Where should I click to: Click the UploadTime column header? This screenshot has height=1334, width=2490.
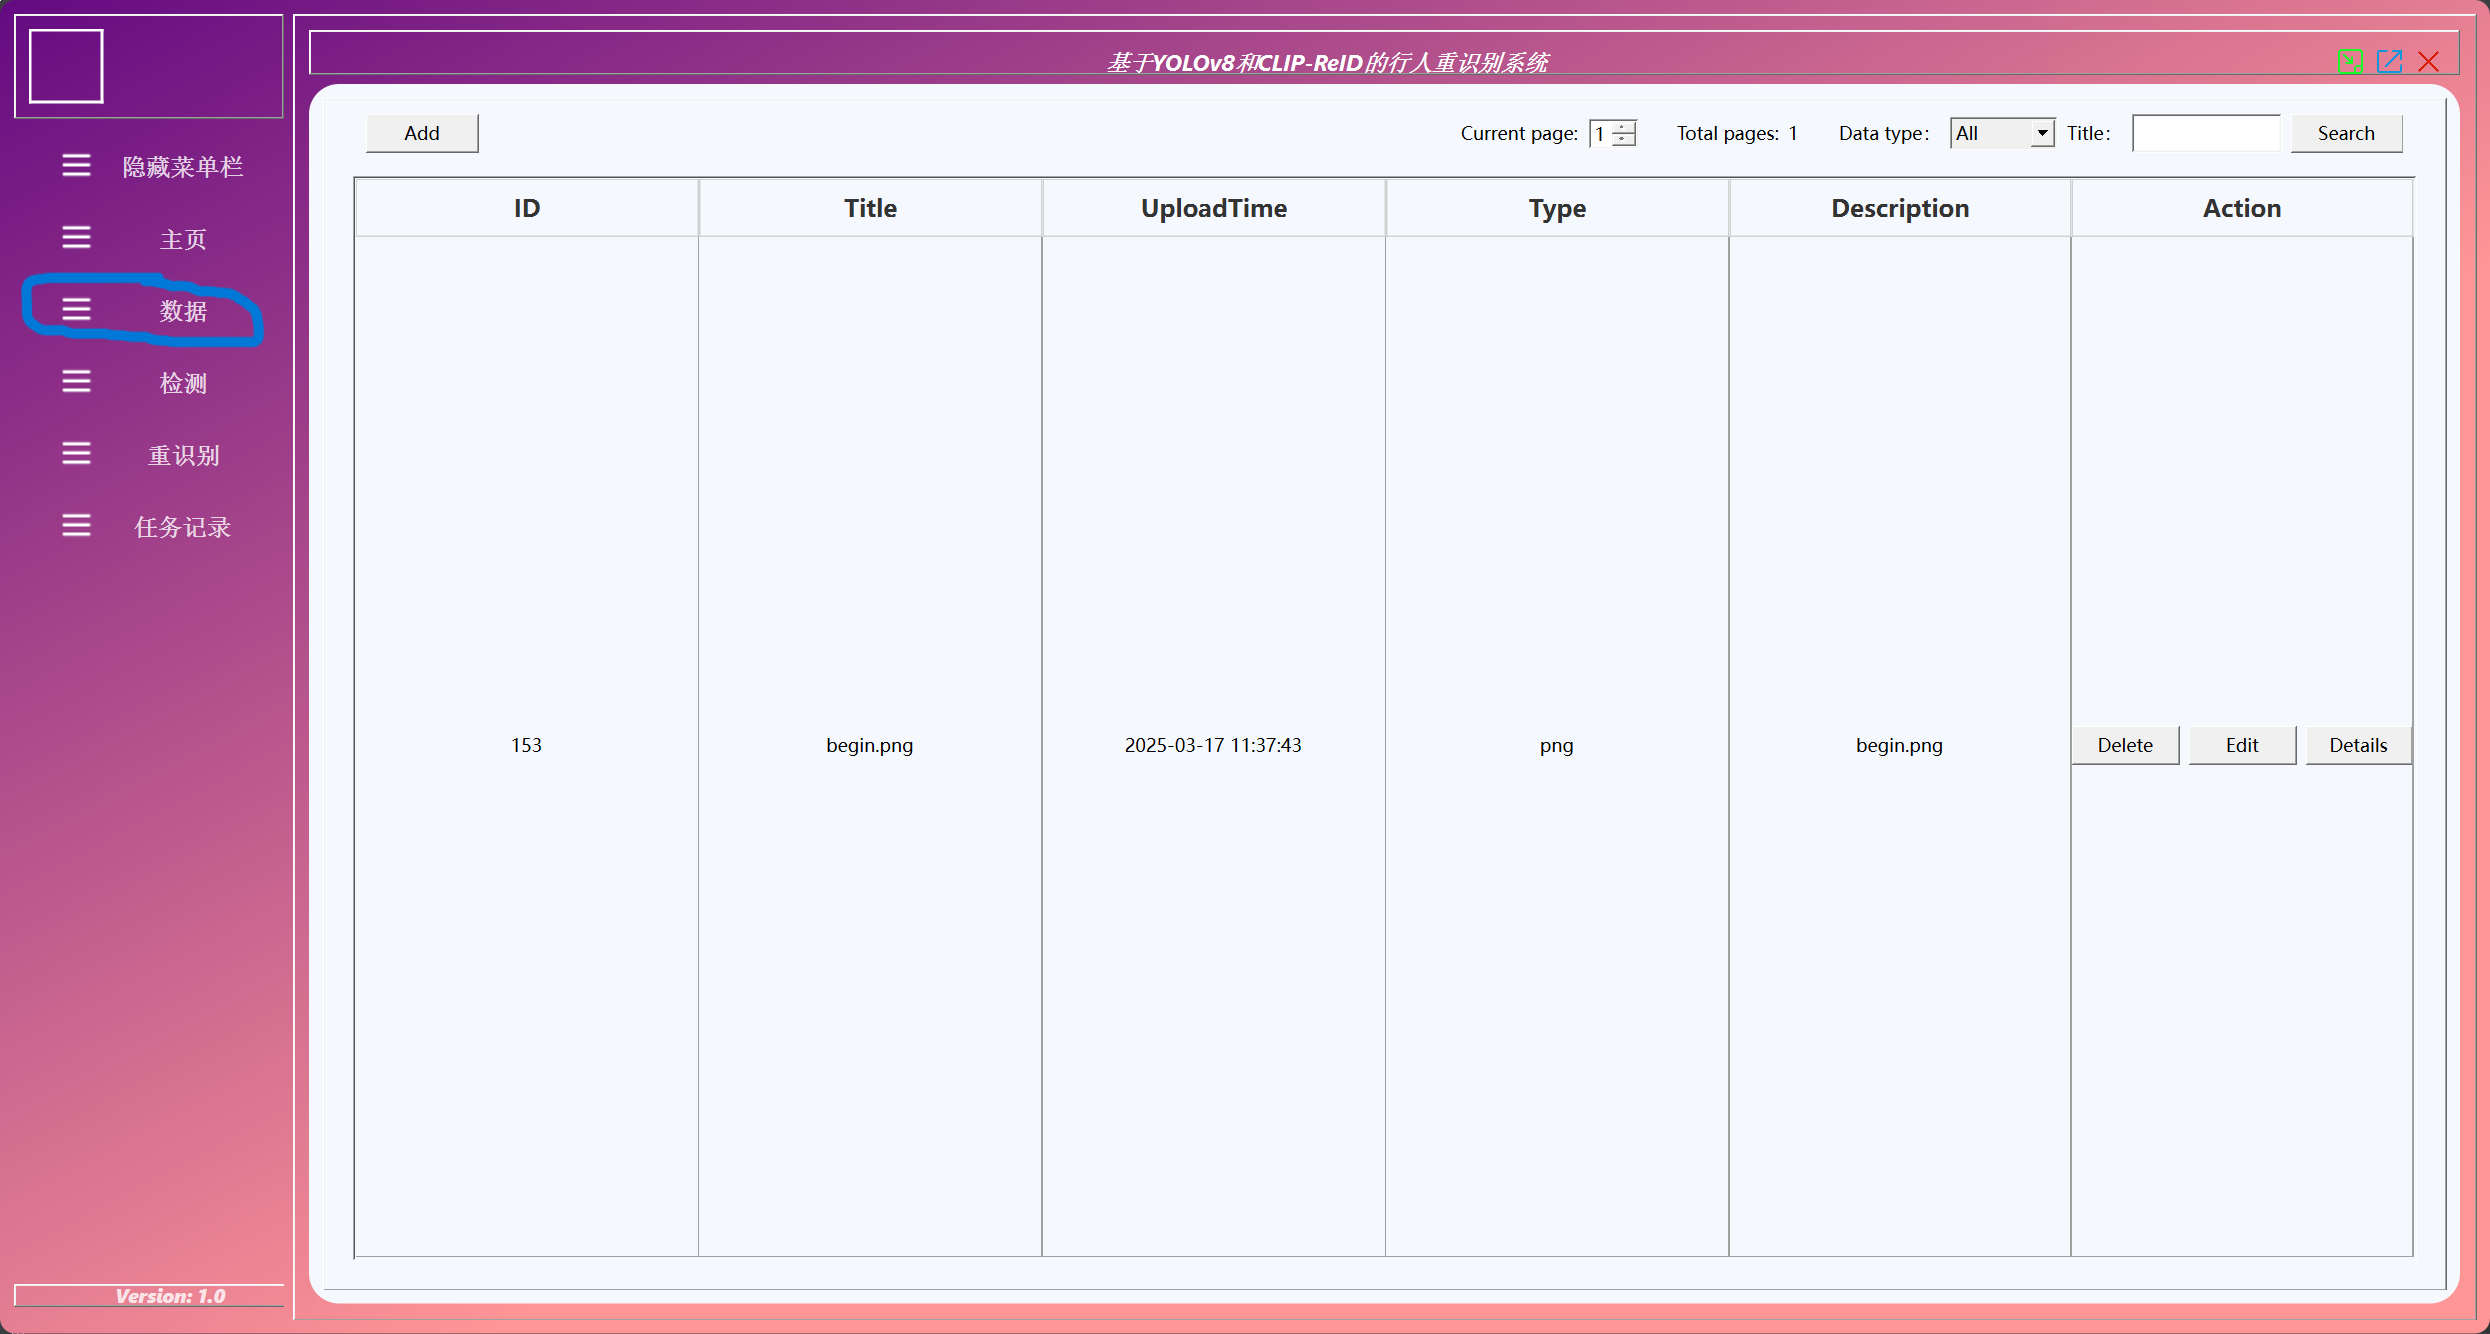(1213, 208)
